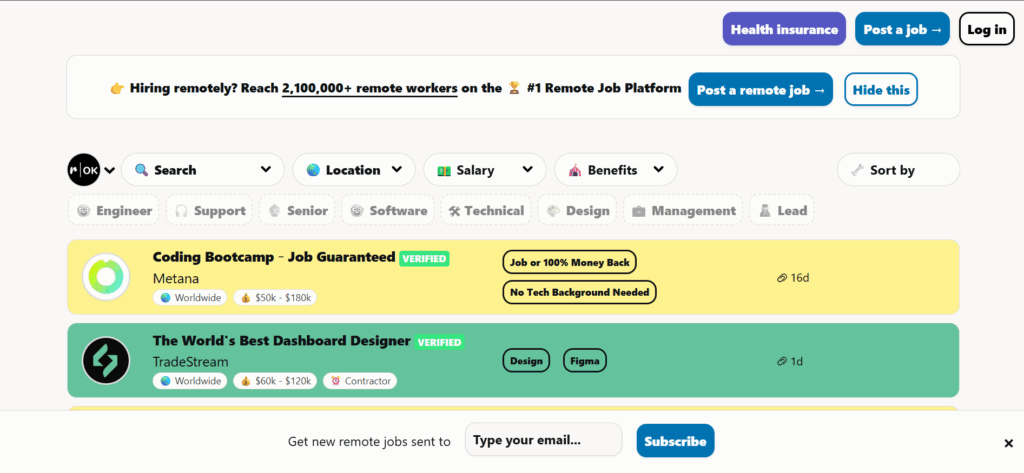The image size is (1024, 473).
Task: Close the email subscribe bar
Action: pos(1008,443)
